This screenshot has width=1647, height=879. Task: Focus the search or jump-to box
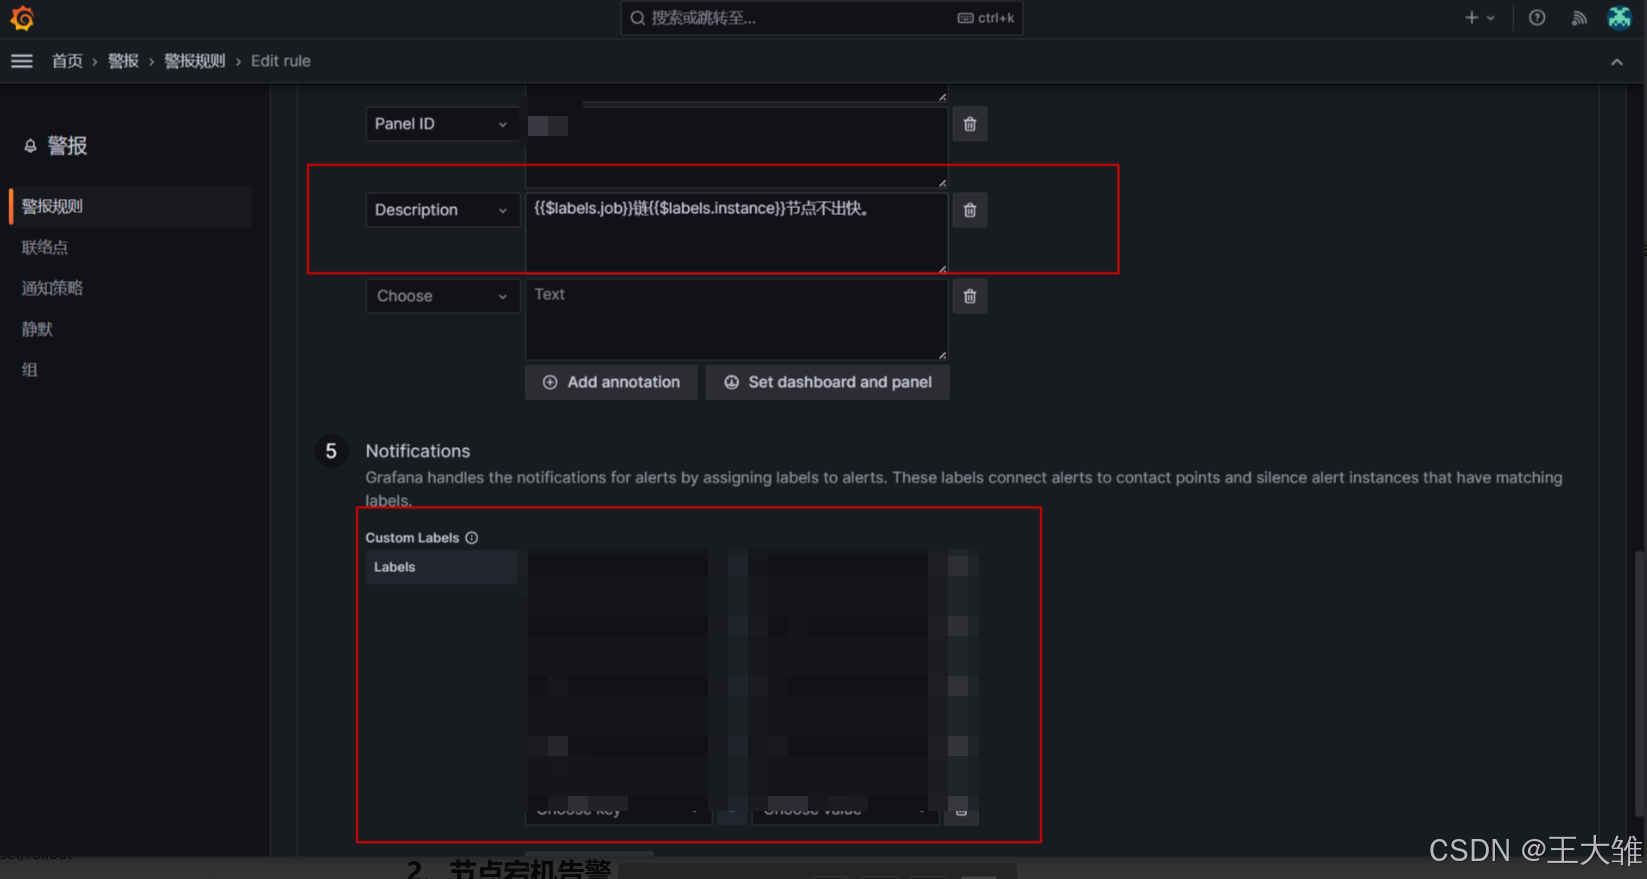click(822, 18)
